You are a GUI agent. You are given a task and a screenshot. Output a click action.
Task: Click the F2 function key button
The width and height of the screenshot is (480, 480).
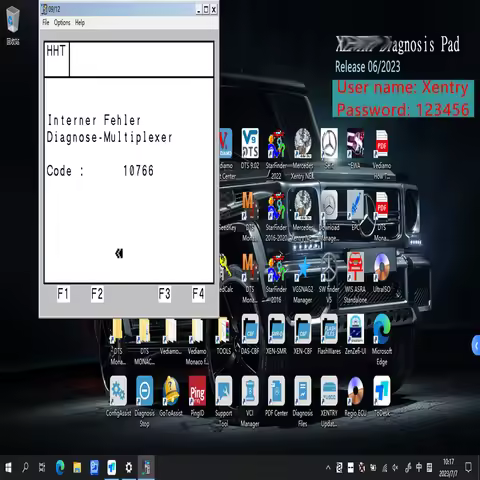[97, 294]
